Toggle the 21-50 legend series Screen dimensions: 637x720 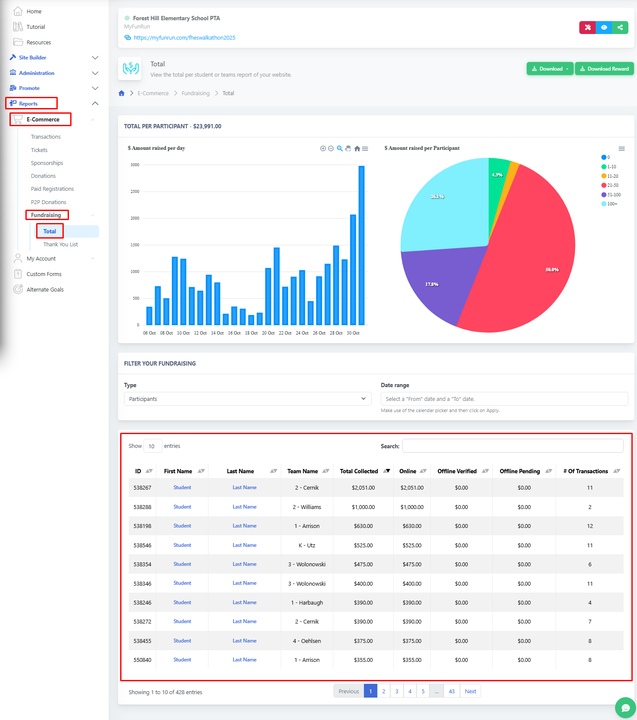[610, 185]
